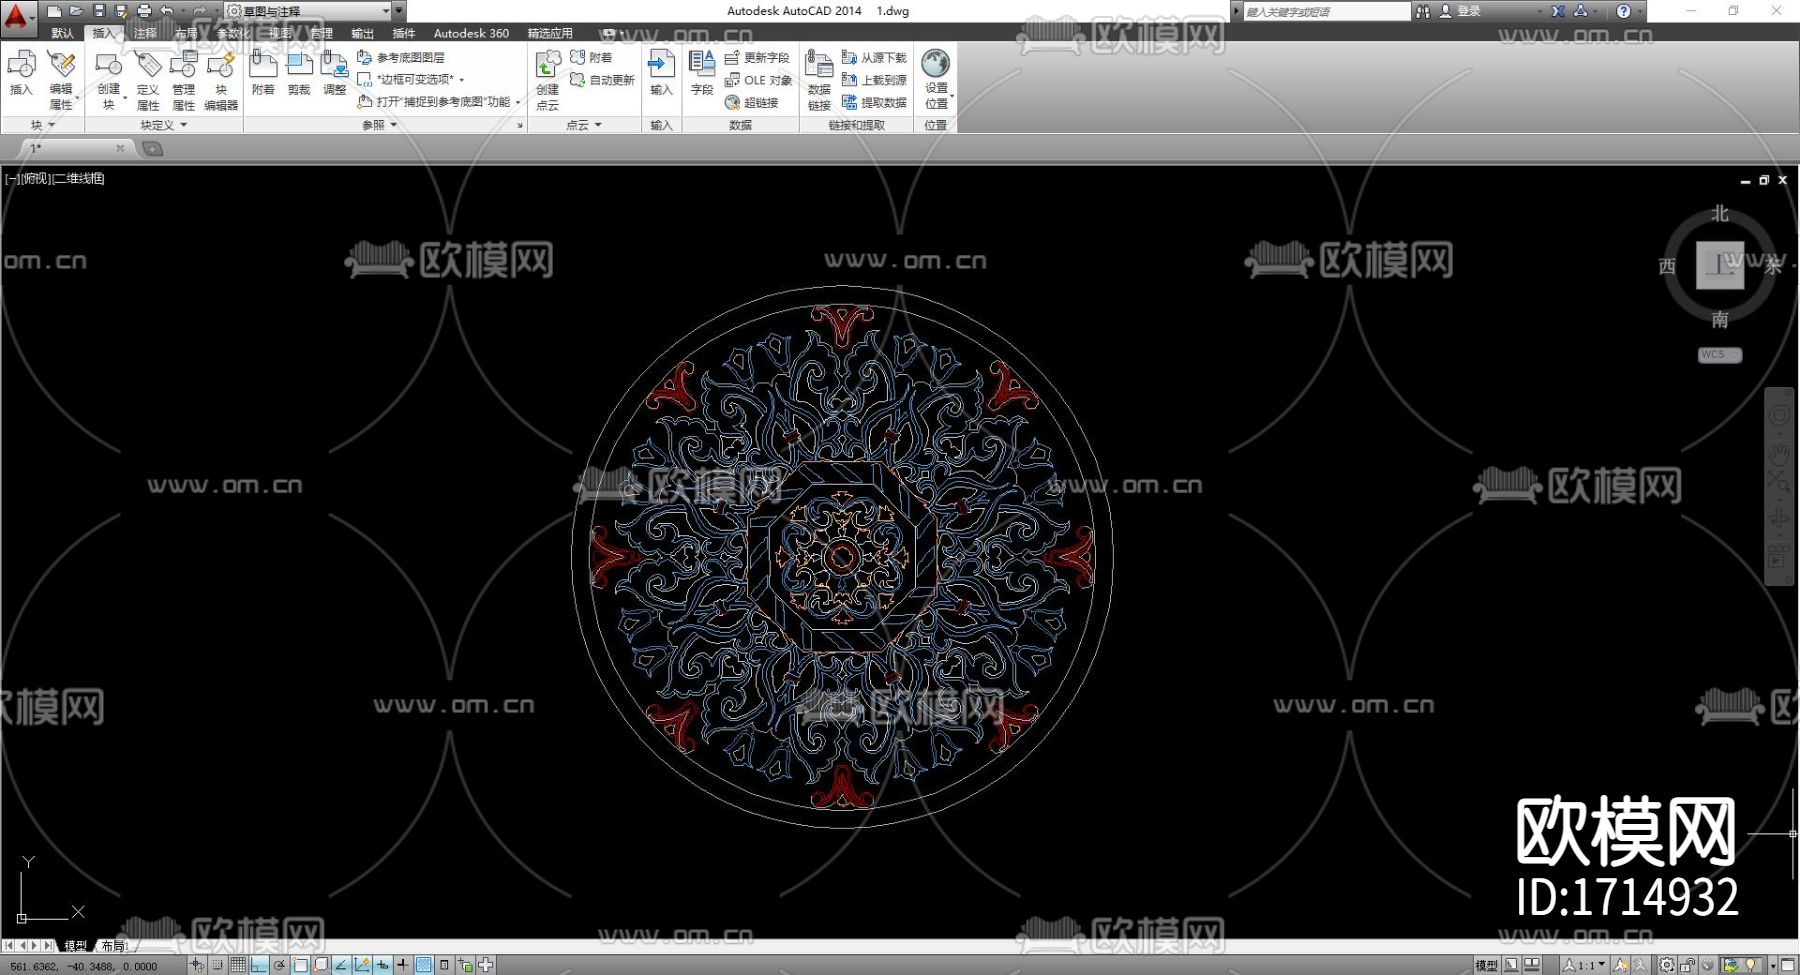1800x975 pixels.
Task: Click the 字段 (Field) icon
Action: tap(702, 73)
